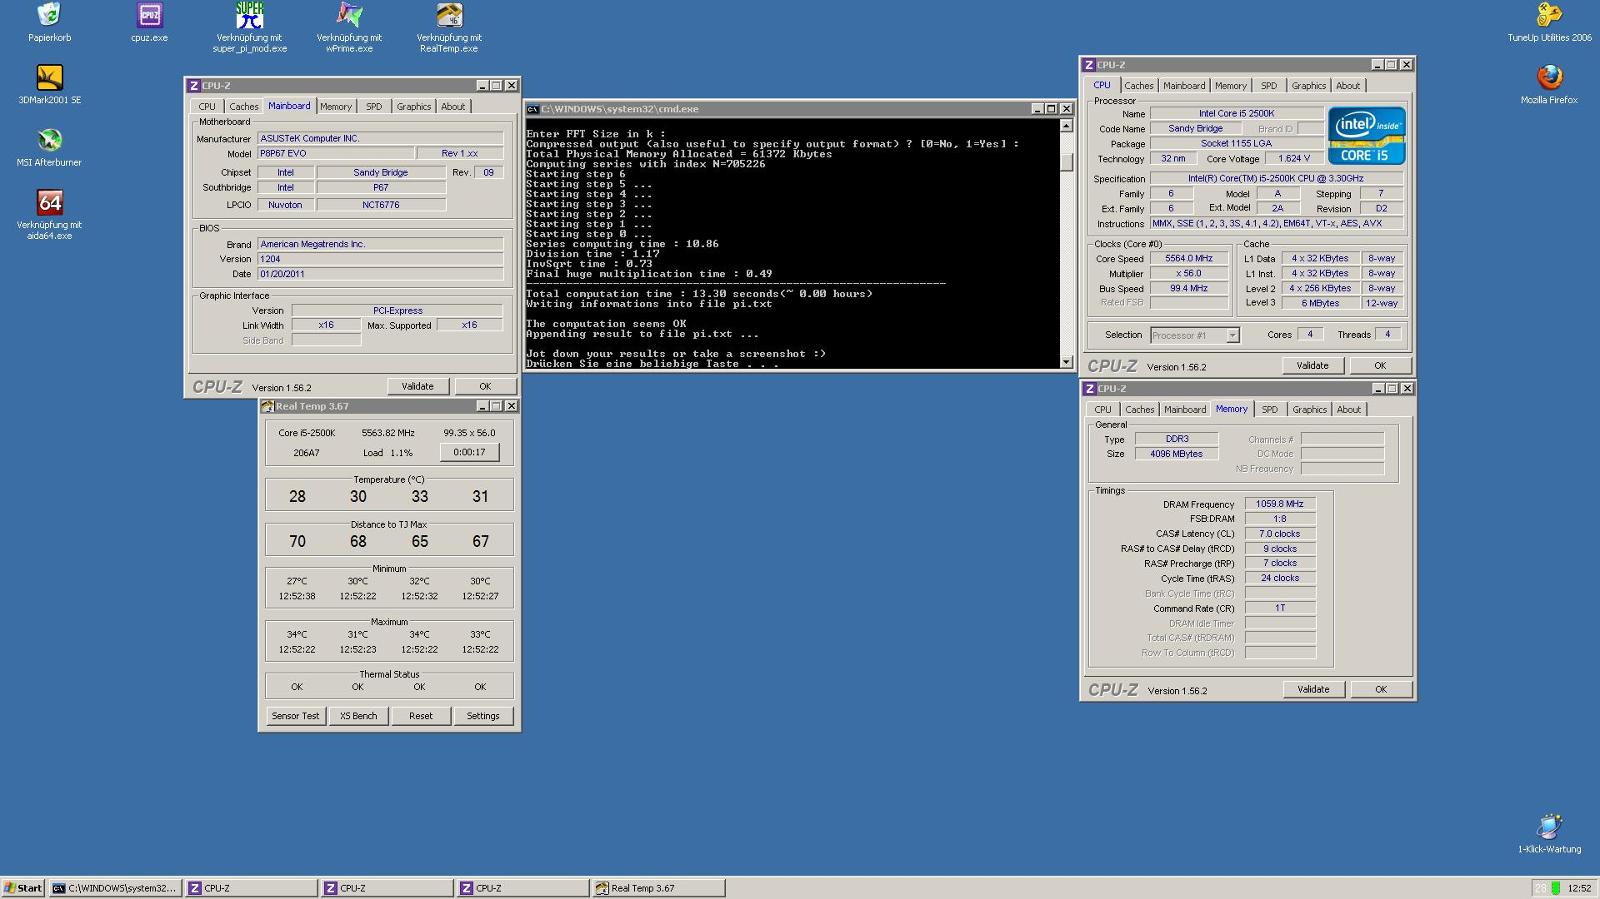
Task: Click Validate in Memory CPU-Z window
Action: tap(1313, 689)
